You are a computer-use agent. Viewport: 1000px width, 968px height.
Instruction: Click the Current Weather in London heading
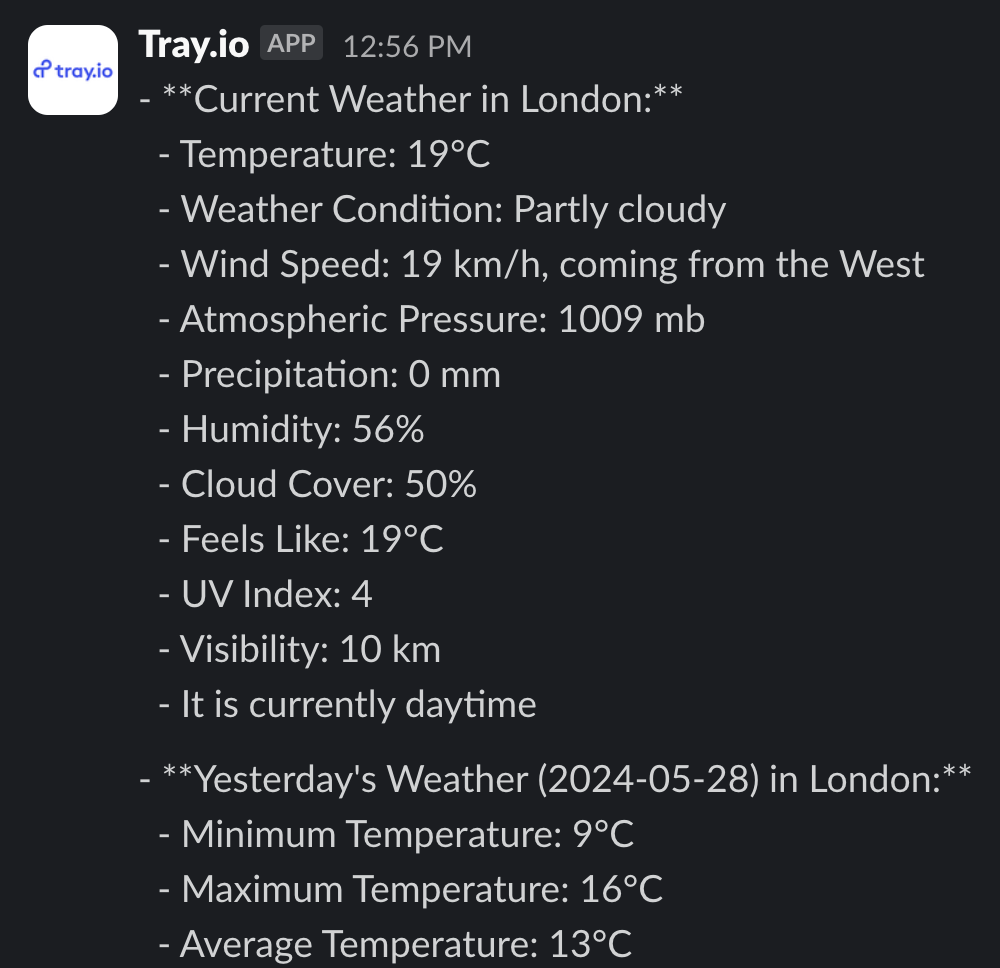click(410, 100)
